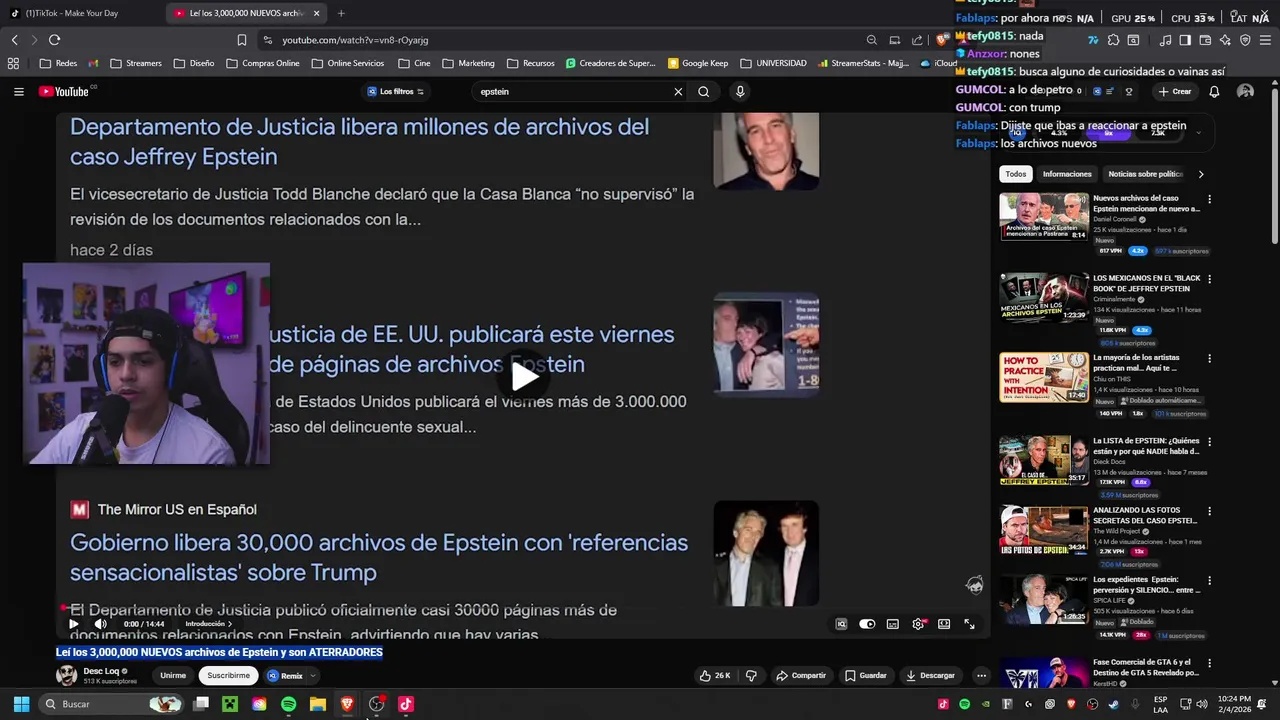Open Brave main hamburger menu
Image resolution: width=1280 pixels, height=720 pixels.
pyautogui.click(x=1265, y=40)
